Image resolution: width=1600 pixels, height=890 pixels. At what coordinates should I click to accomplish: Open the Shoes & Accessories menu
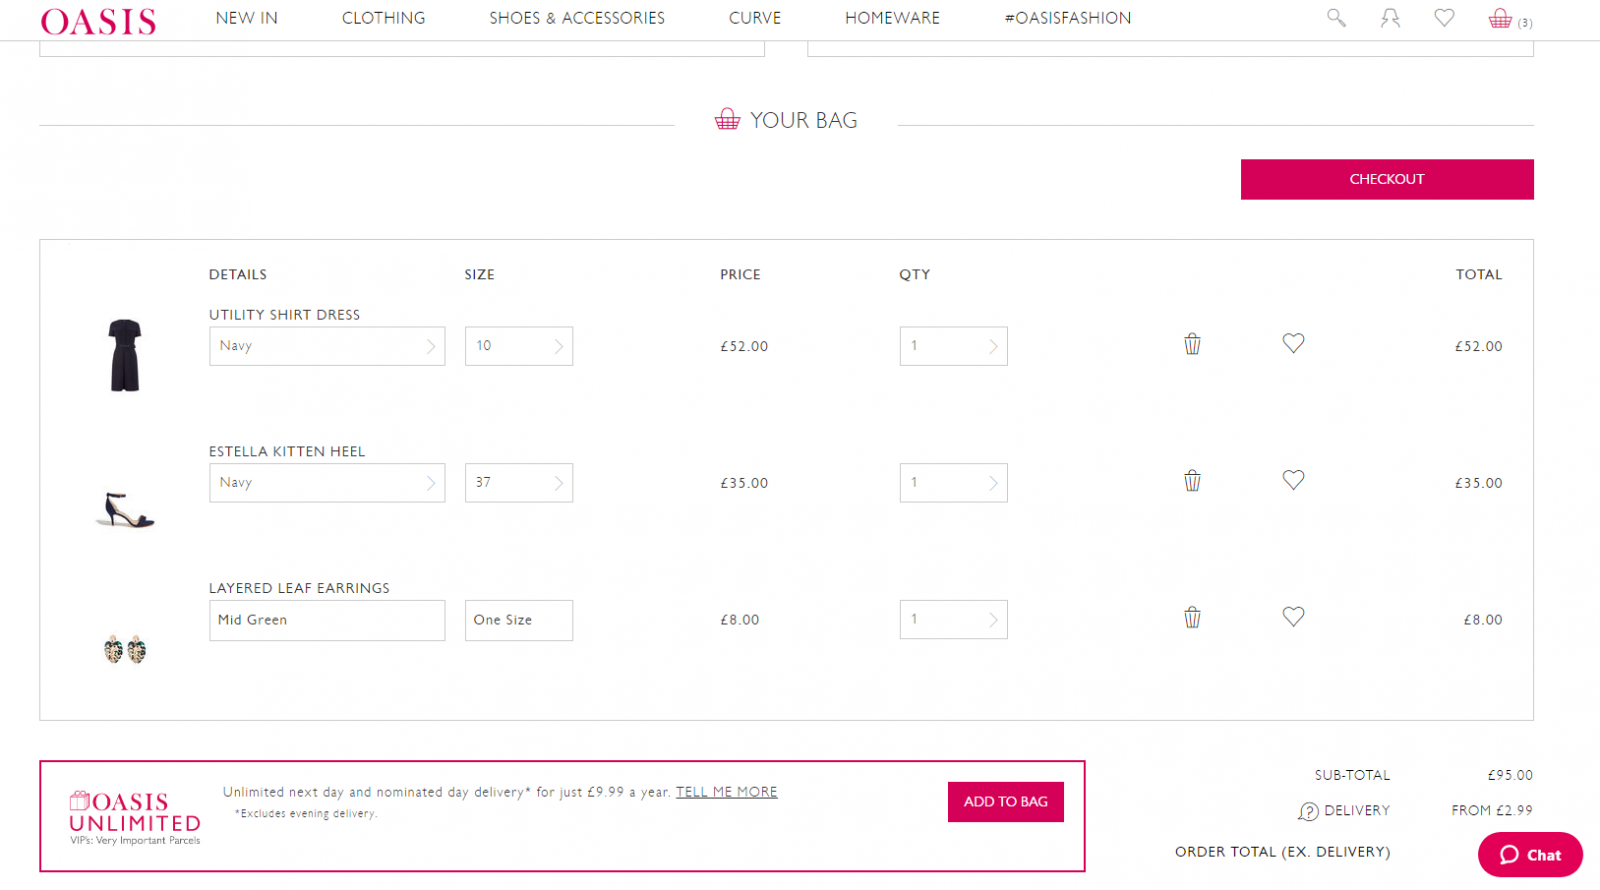click(x=577, y=18)
